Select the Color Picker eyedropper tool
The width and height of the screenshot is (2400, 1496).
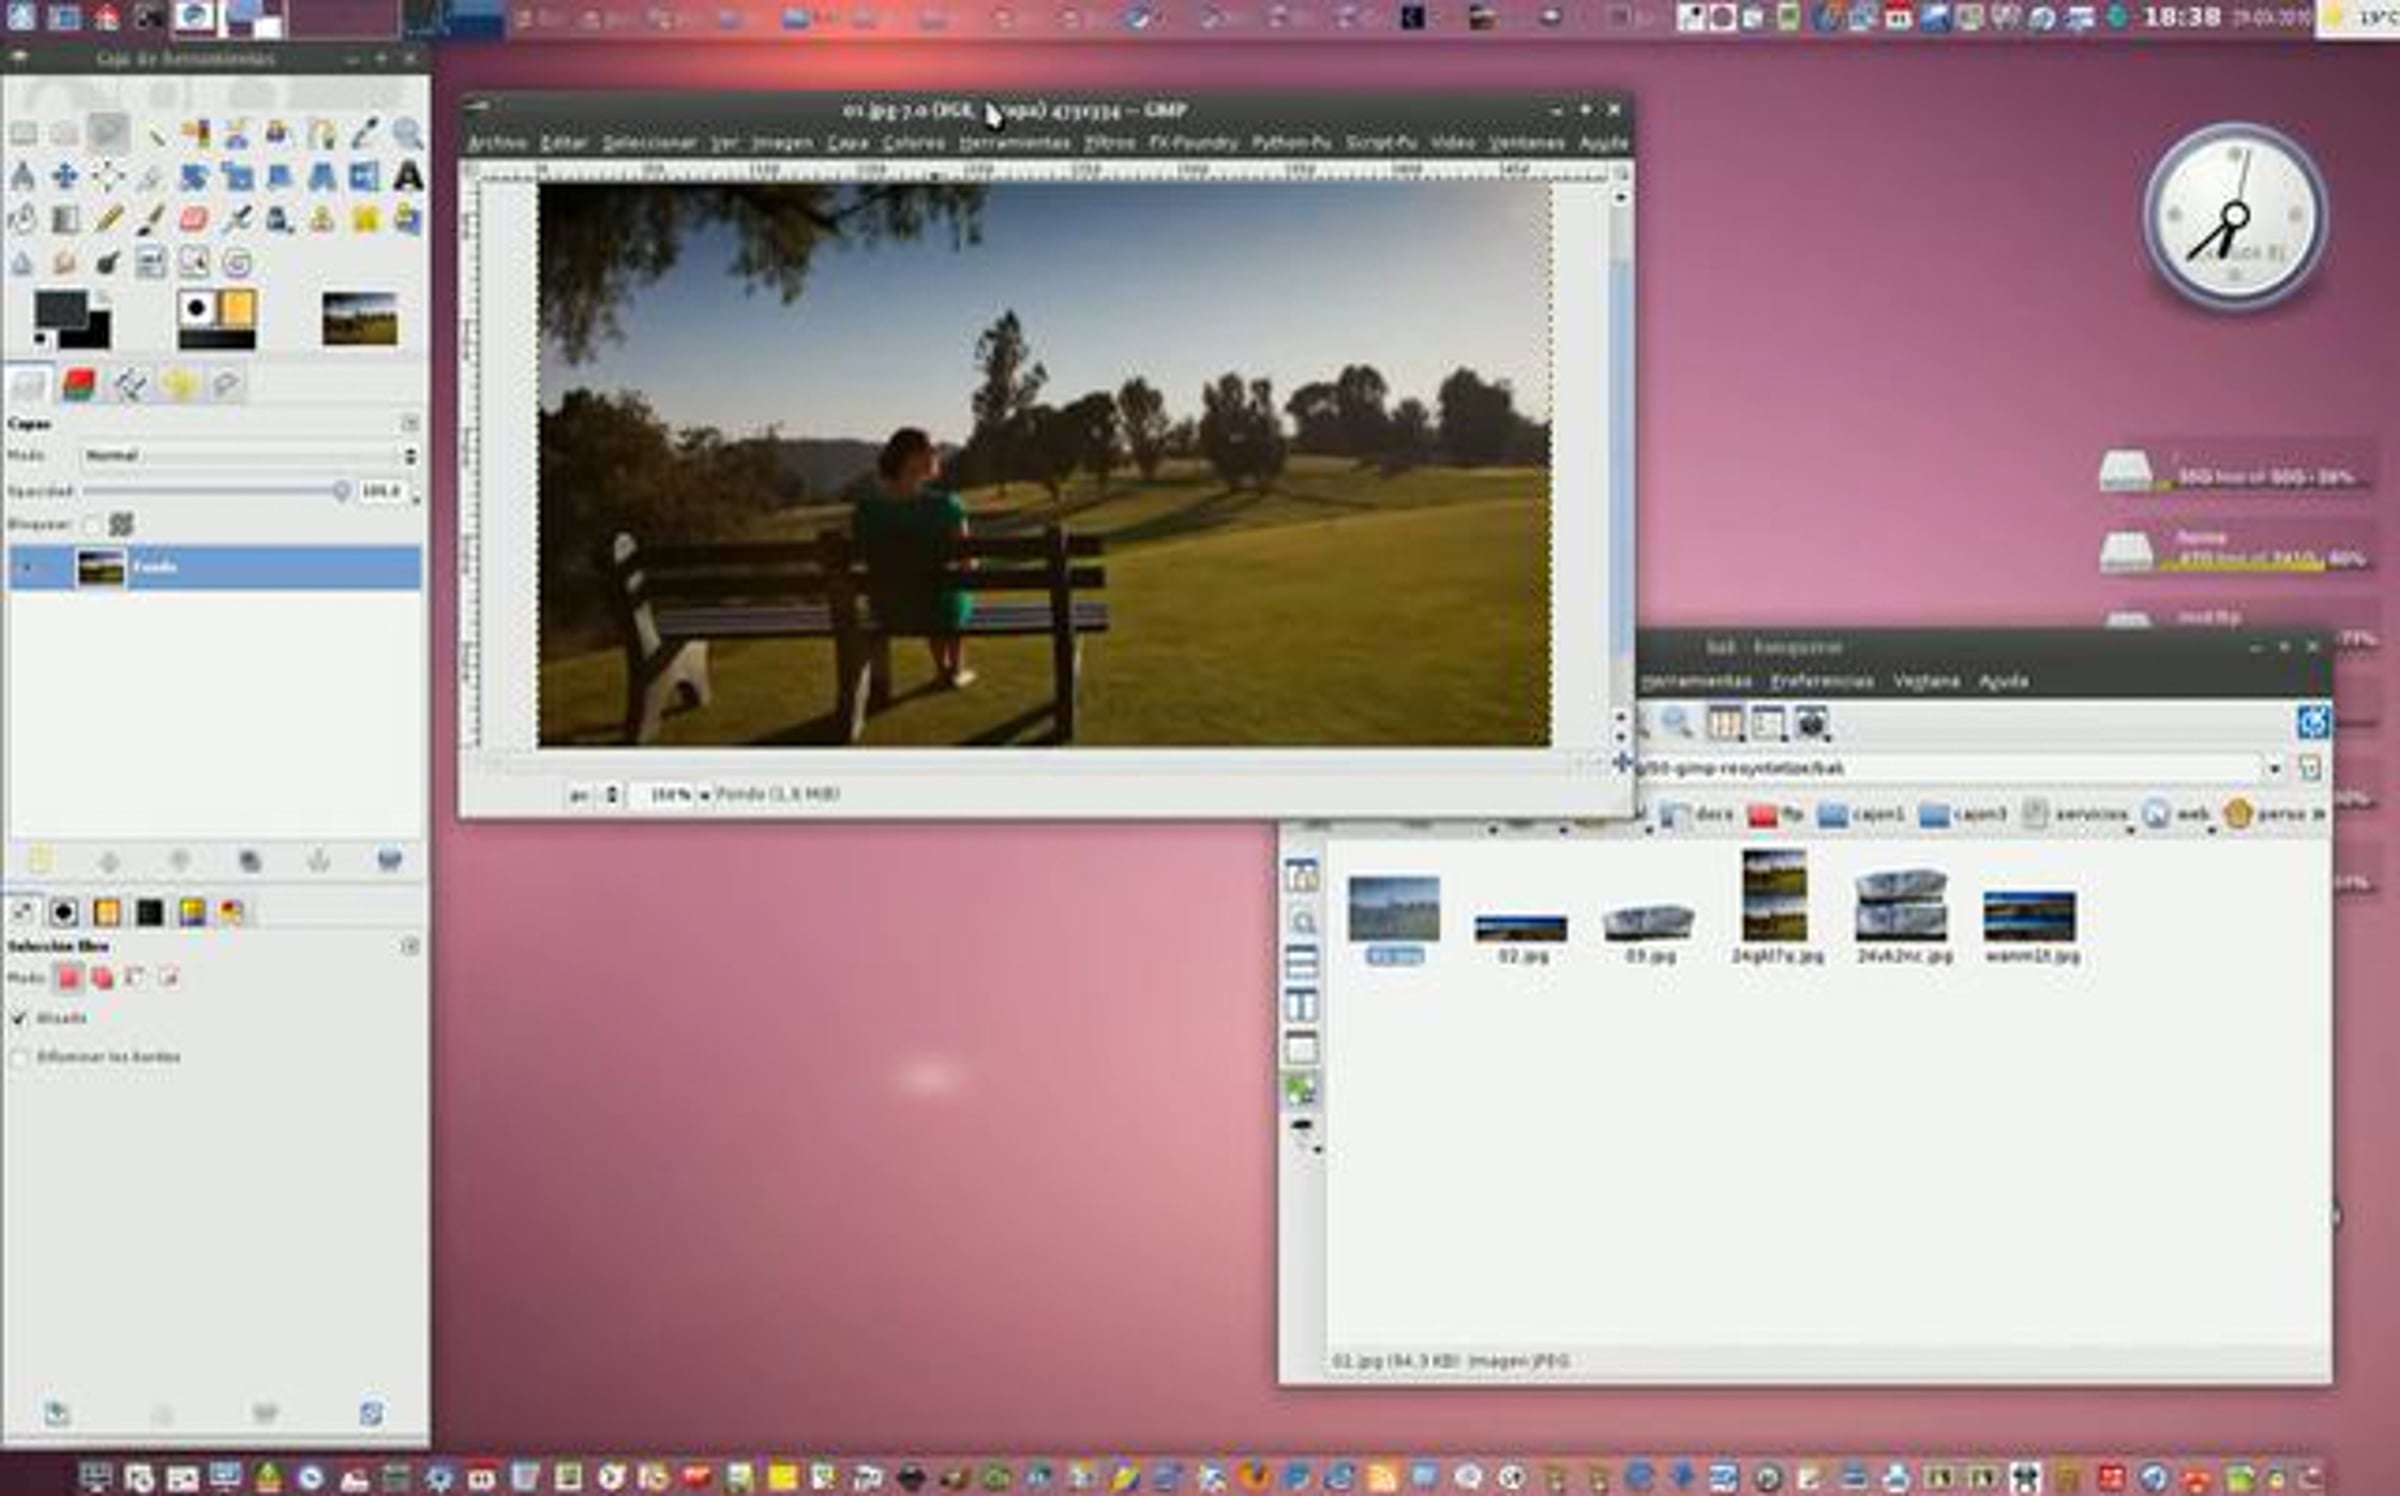coord(364,133)
